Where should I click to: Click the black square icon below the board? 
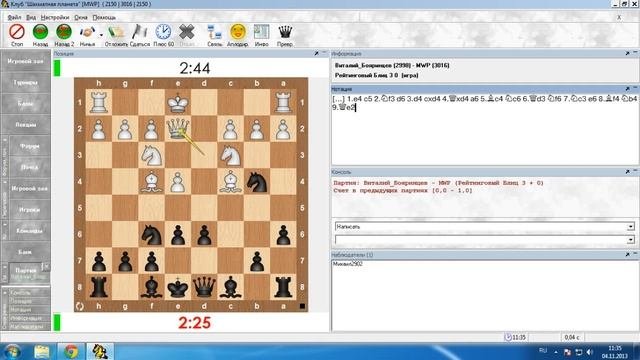(x=302, y=306)
